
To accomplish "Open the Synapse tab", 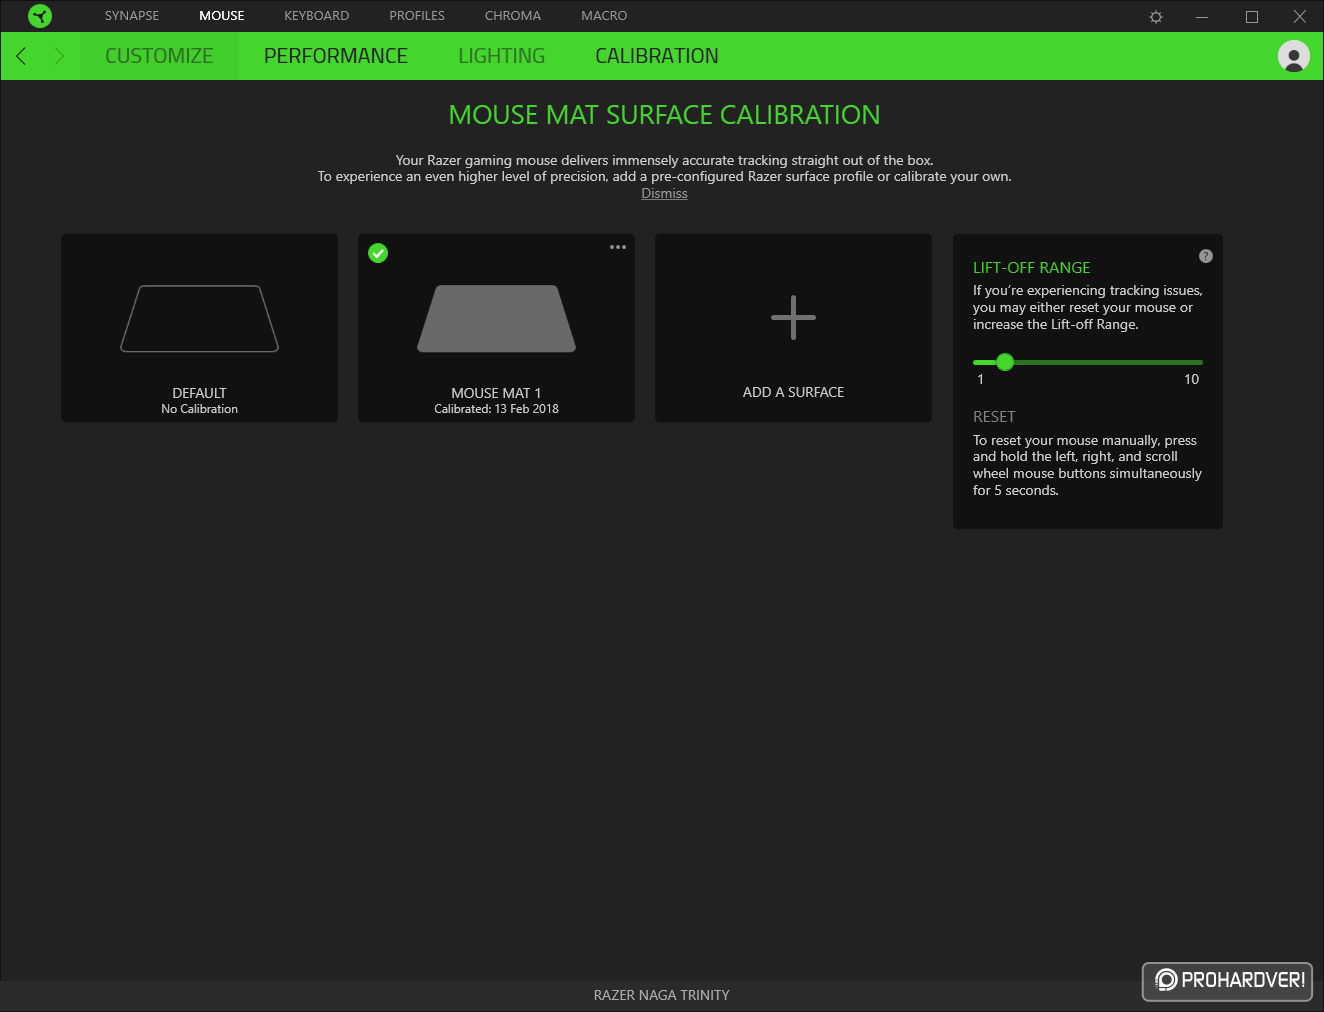I will coord(132,16).
